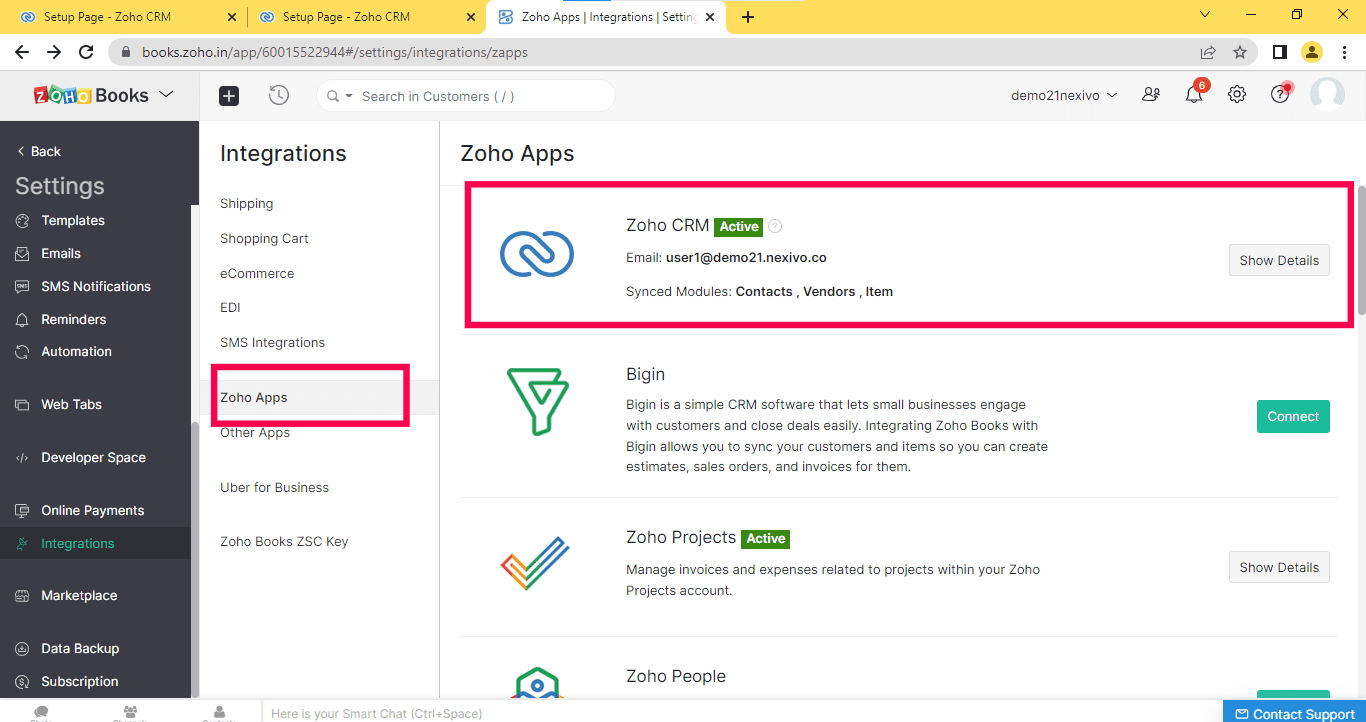Open a new browser tab
This screenshot has width=1366, height=722.
(748, 16)
